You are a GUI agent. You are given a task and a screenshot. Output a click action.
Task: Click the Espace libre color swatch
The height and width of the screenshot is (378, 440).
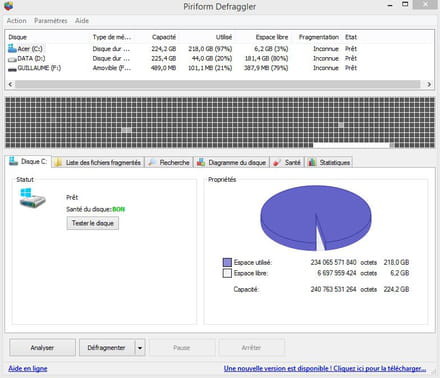227,273
